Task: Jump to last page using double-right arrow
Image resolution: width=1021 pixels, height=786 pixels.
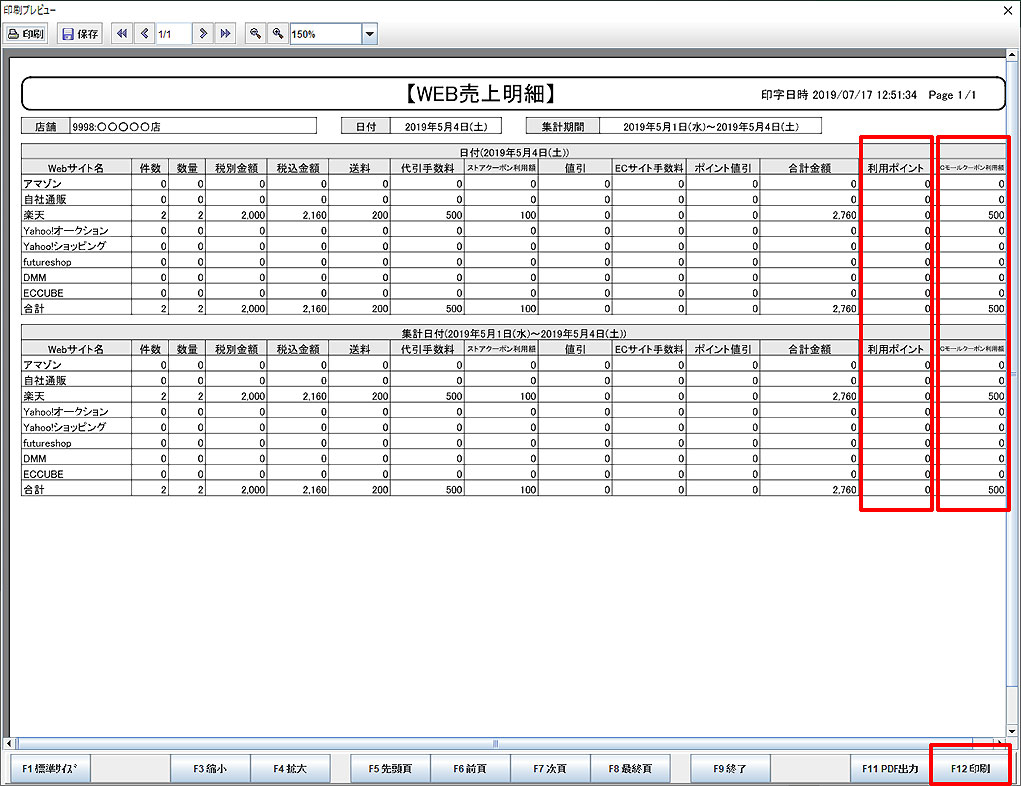Action: 226,34
